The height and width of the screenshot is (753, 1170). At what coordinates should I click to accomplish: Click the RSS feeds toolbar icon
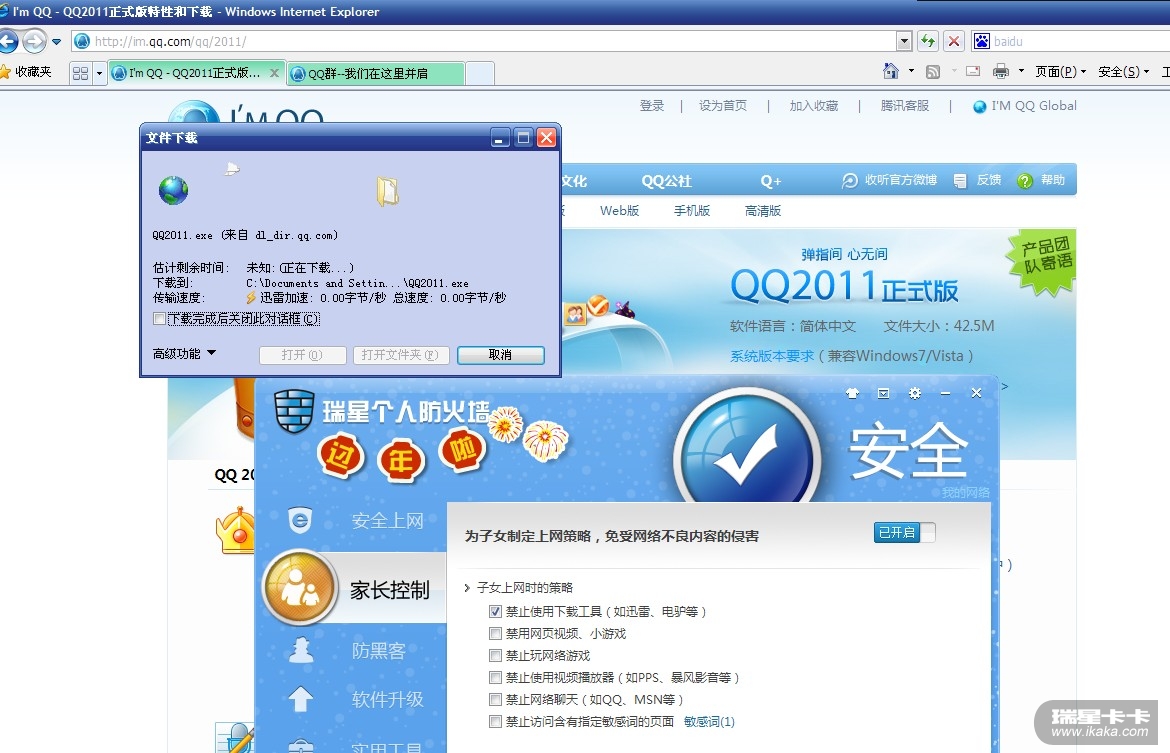pos(933,72)
